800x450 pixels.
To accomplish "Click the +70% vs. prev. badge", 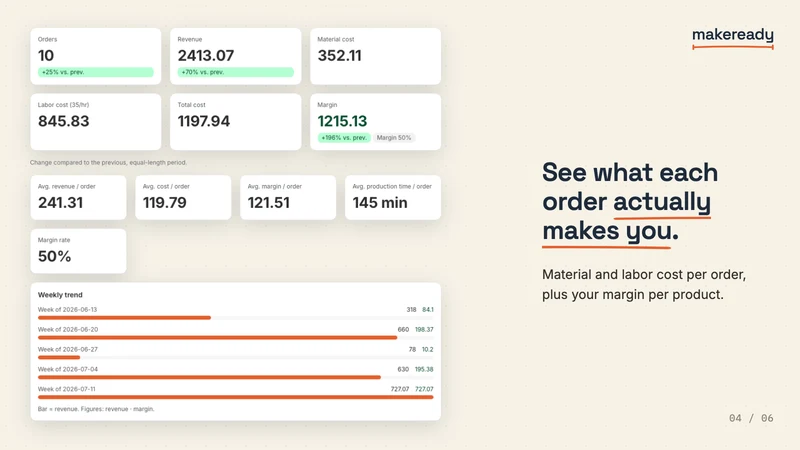I will [x=235, y=72].
